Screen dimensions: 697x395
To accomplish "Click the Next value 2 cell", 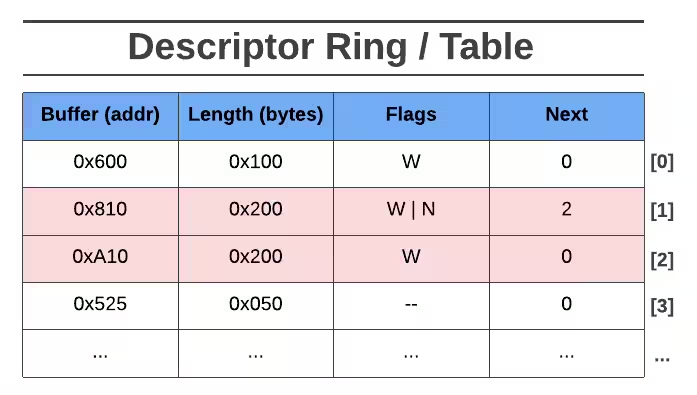I will tap(567, 211).
